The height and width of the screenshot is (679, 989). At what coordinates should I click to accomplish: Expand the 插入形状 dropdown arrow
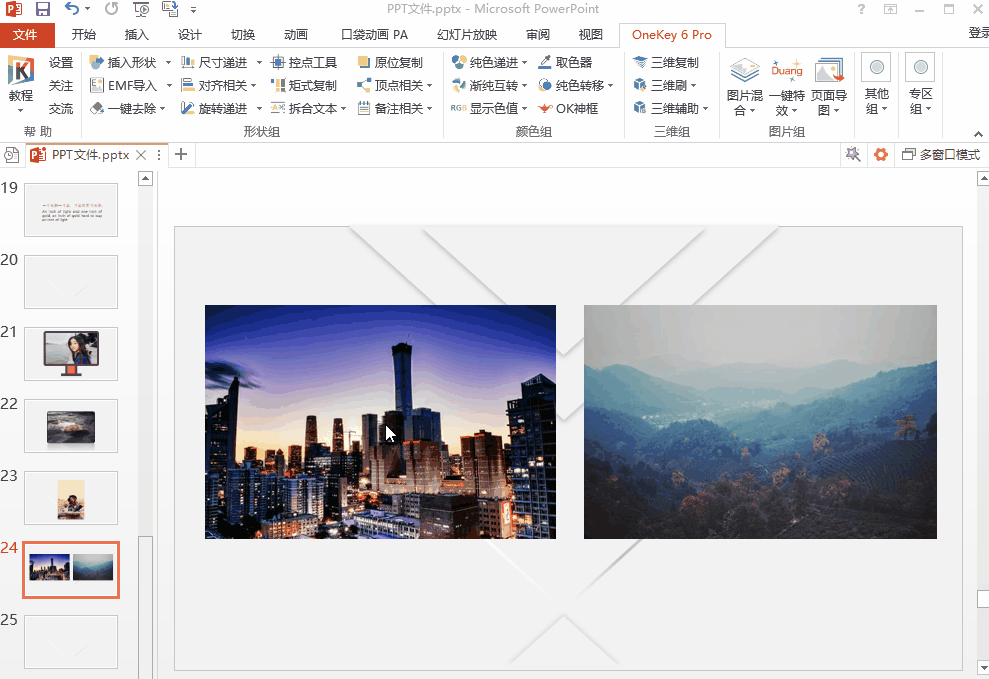point(168,62)
